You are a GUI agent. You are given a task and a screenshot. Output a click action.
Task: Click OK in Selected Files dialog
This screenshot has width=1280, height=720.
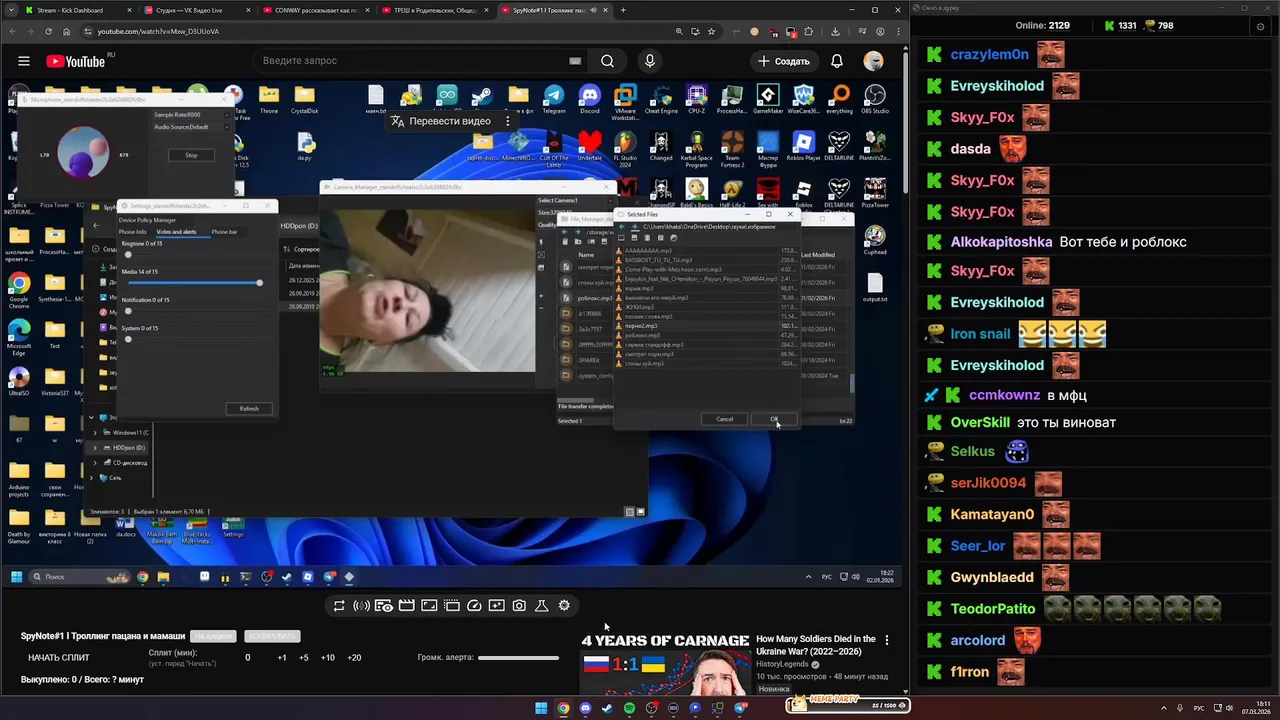774,419
